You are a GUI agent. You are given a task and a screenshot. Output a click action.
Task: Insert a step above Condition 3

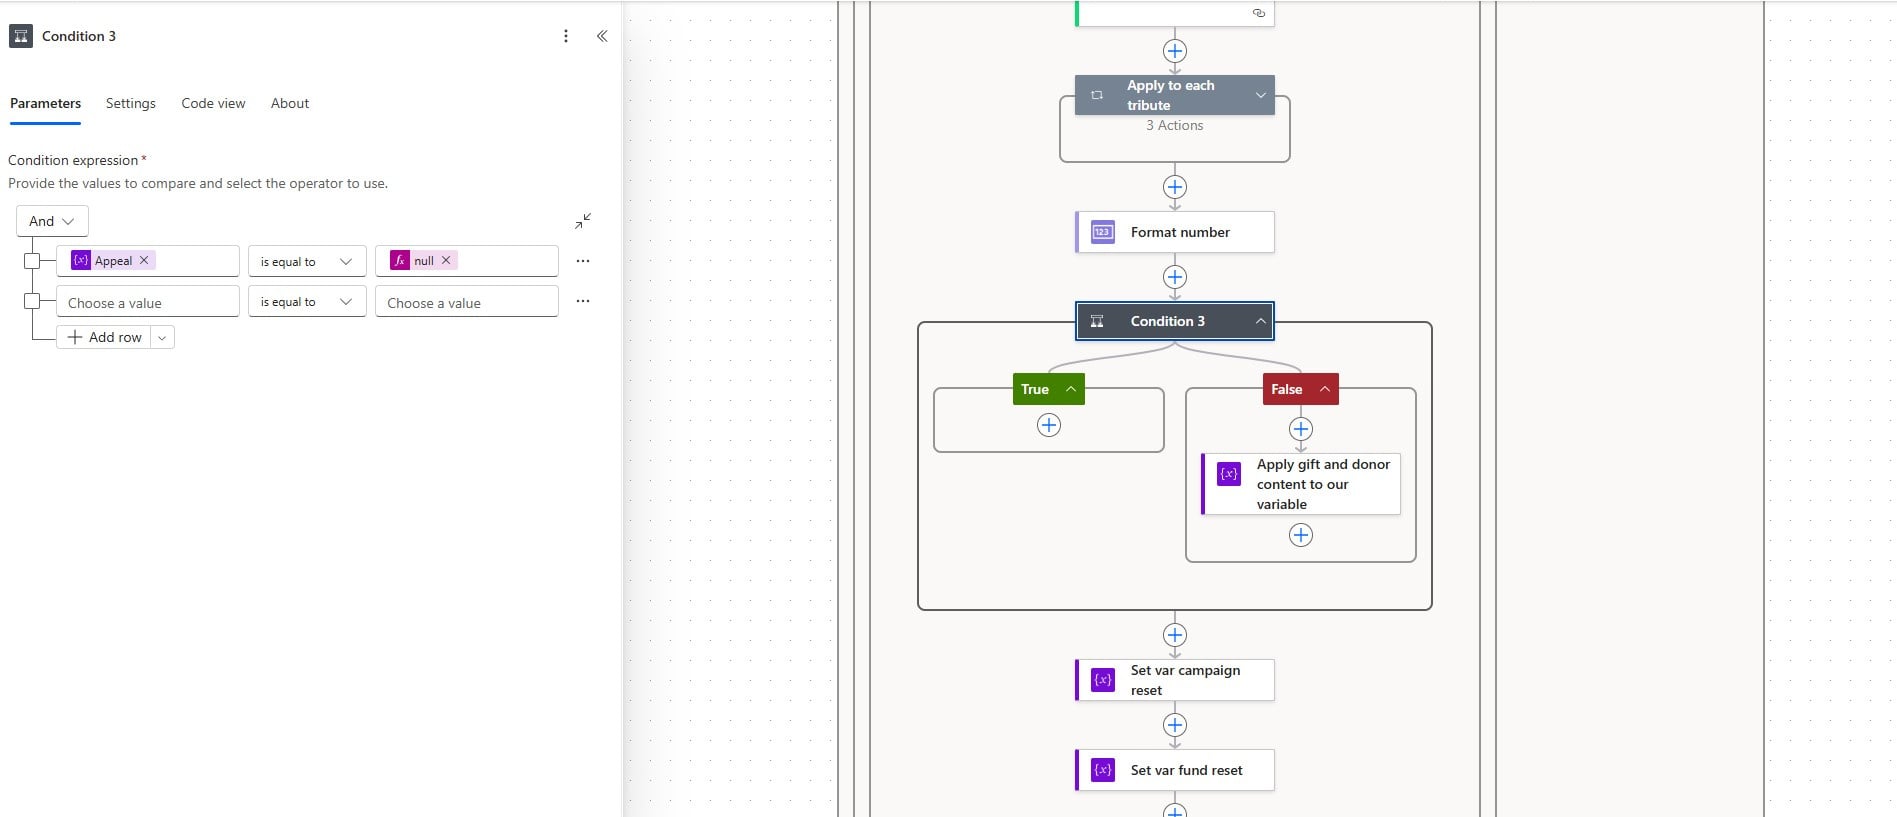1175,277
